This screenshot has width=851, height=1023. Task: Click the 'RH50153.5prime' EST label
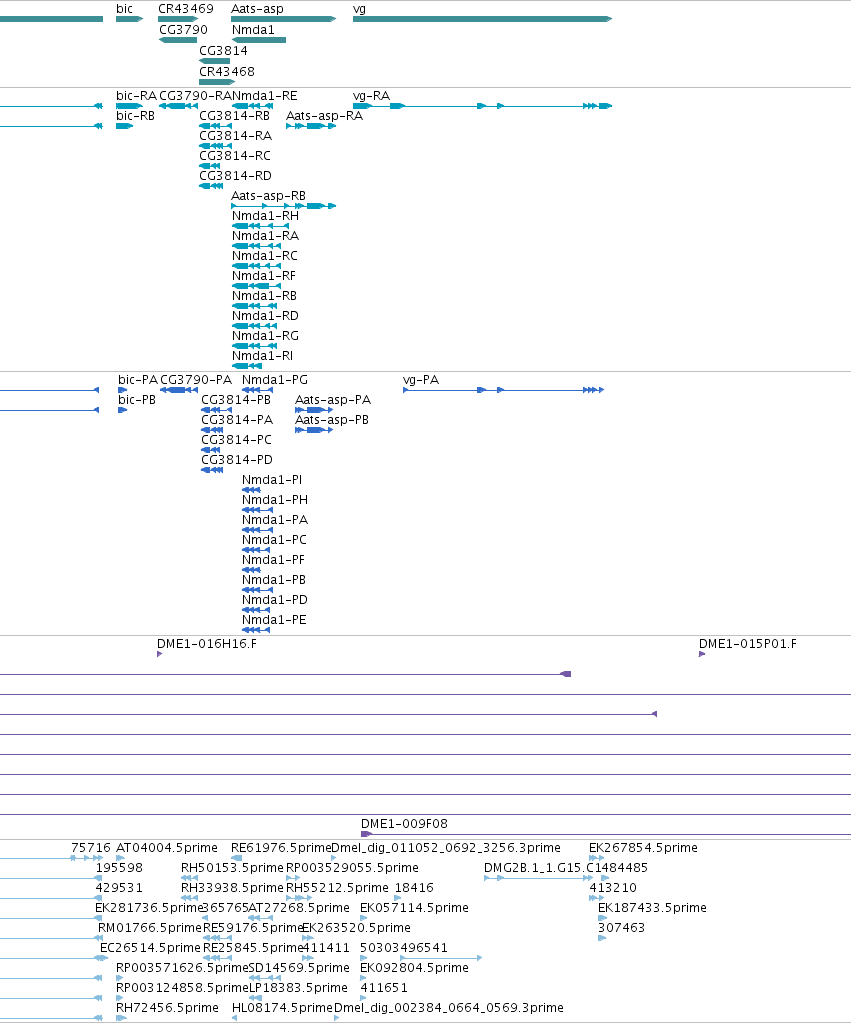pos(232,868)
